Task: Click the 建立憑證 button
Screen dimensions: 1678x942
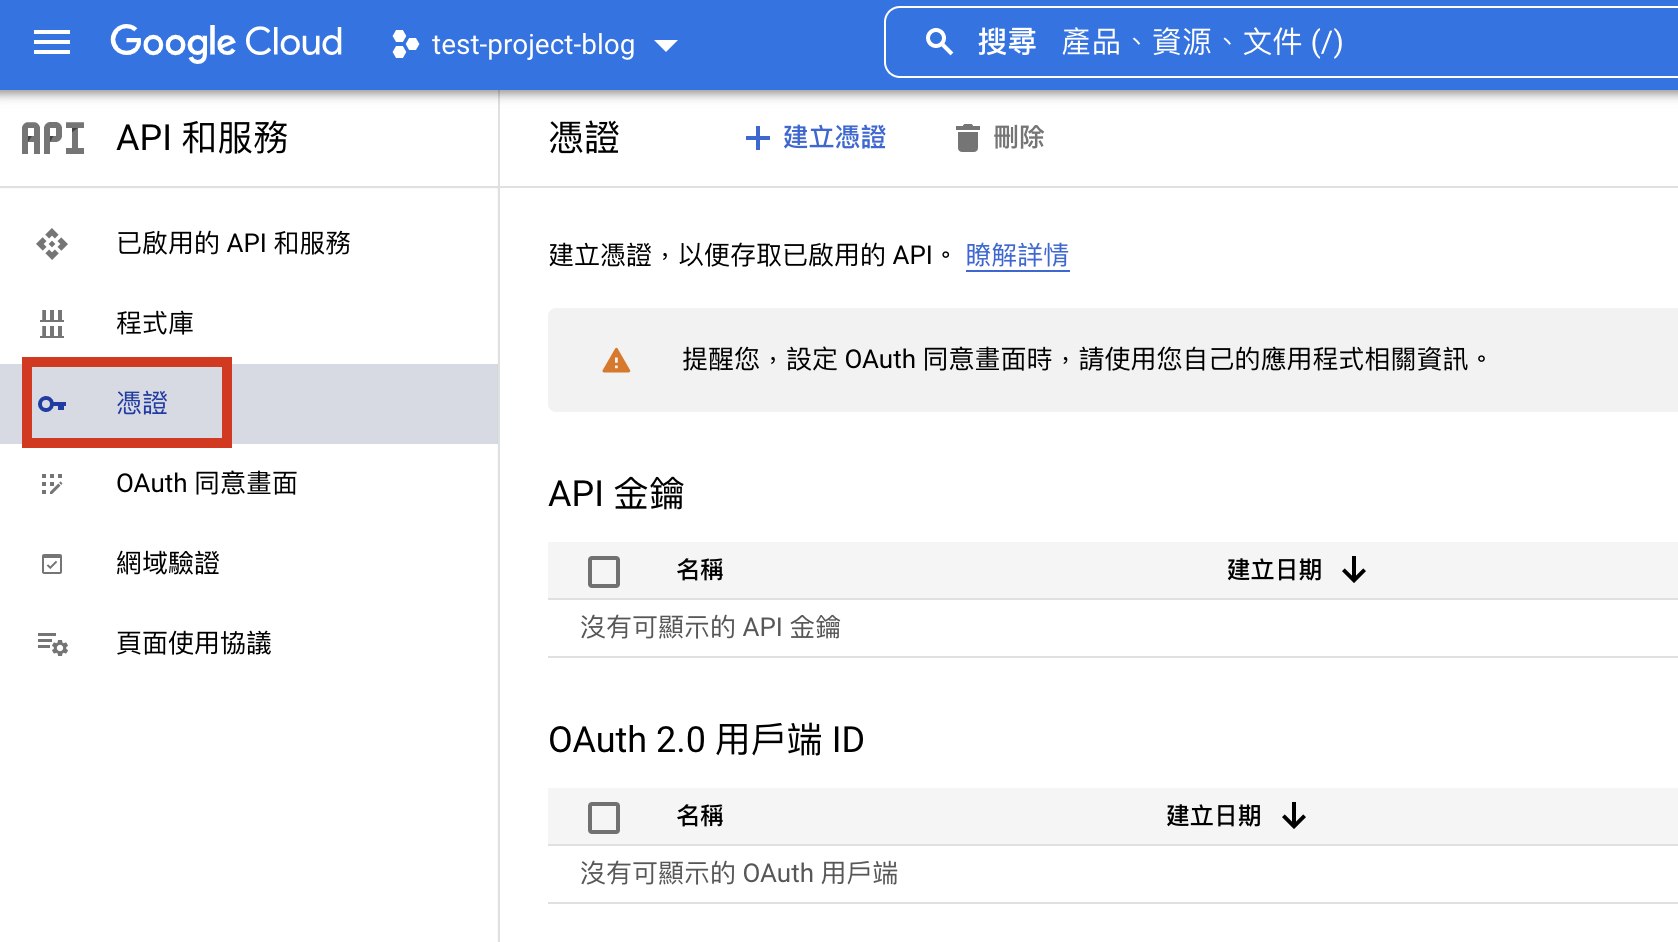Action: pos(816,138)
